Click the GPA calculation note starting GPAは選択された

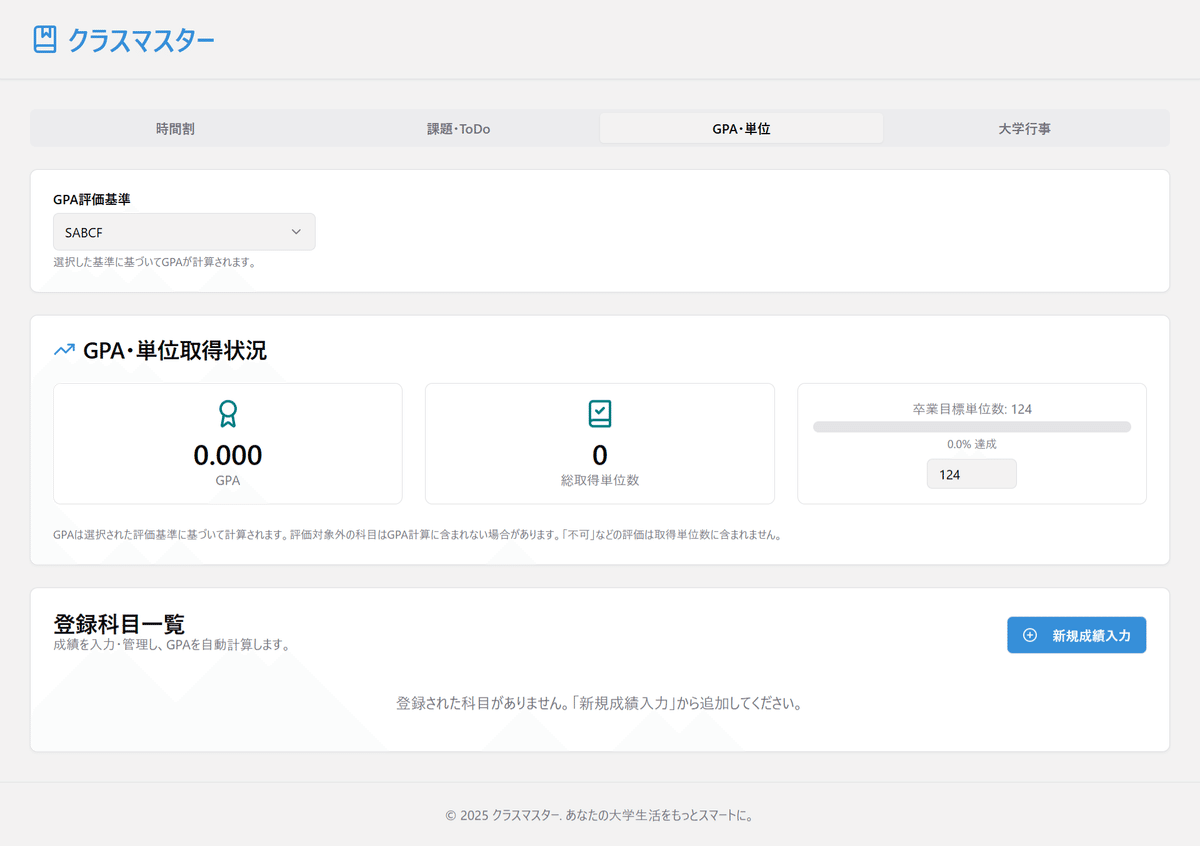pyautogui.click(x=417, y=535)
